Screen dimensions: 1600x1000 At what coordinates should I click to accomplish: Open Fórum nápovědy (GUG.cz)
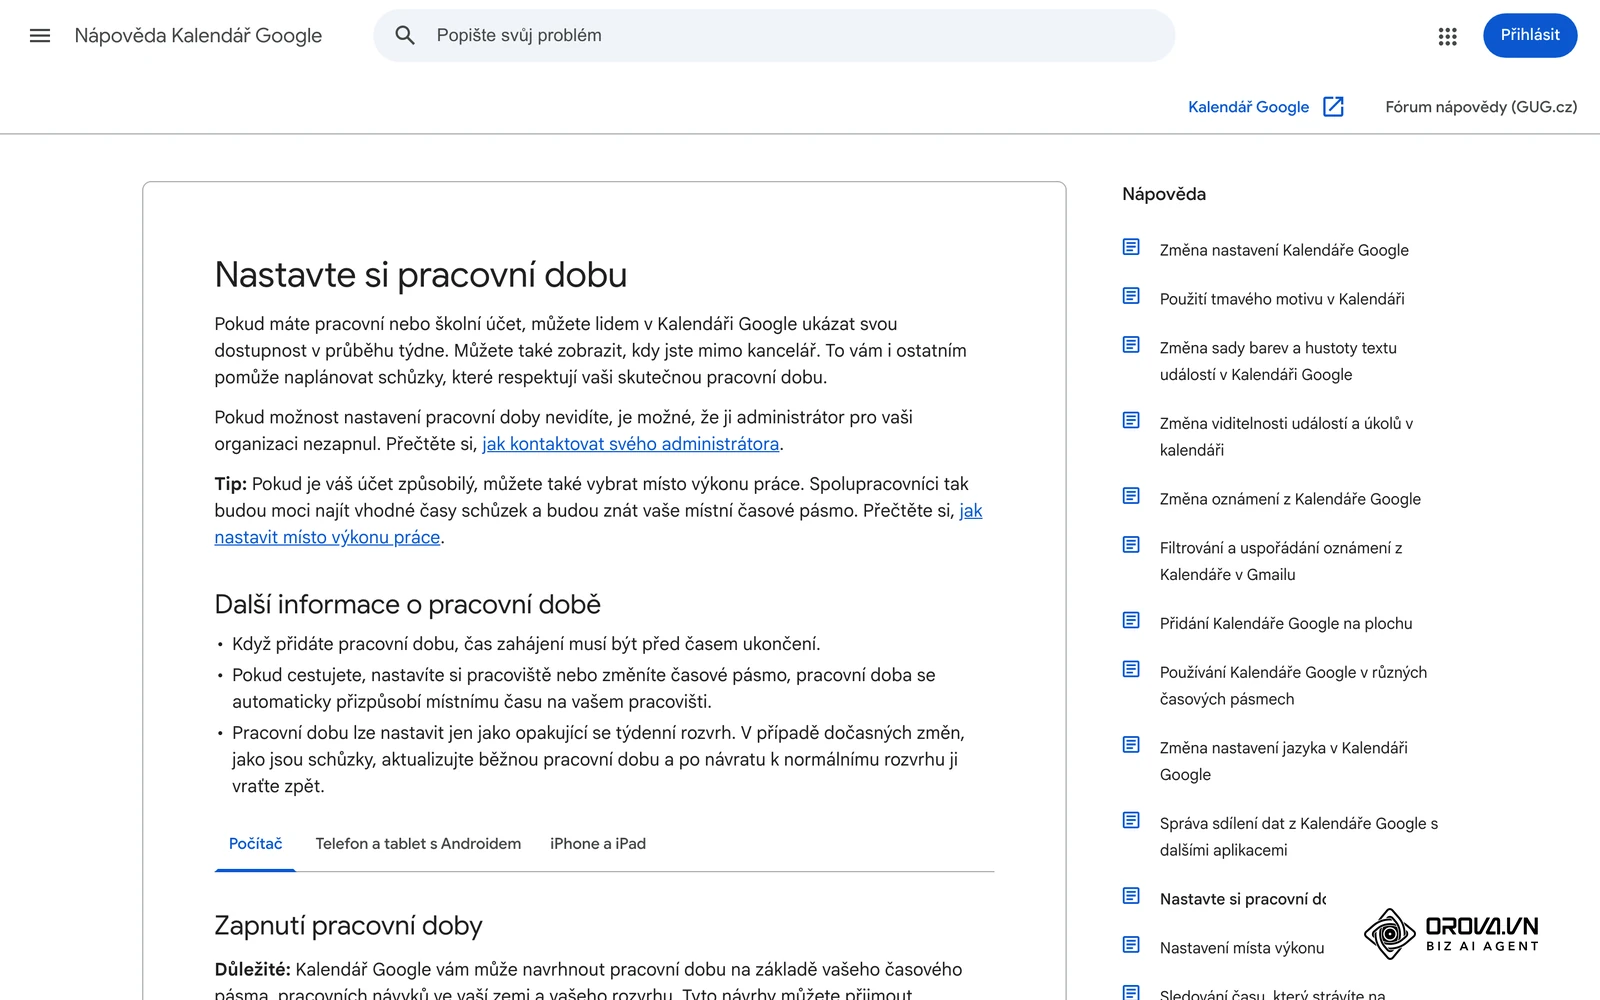[x=1481, y=107]
